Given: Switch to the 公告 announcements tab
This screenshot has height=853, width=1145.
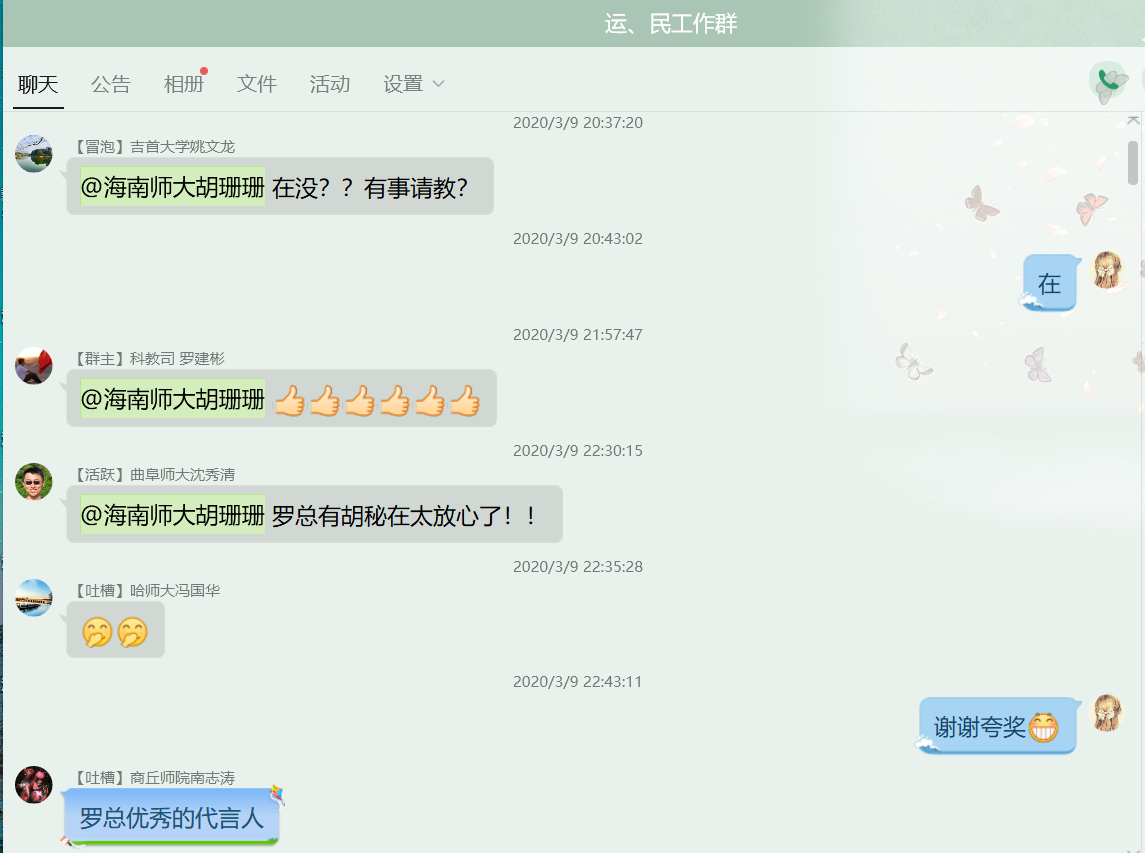Looking at the screenshot, I should click(111, 84).
